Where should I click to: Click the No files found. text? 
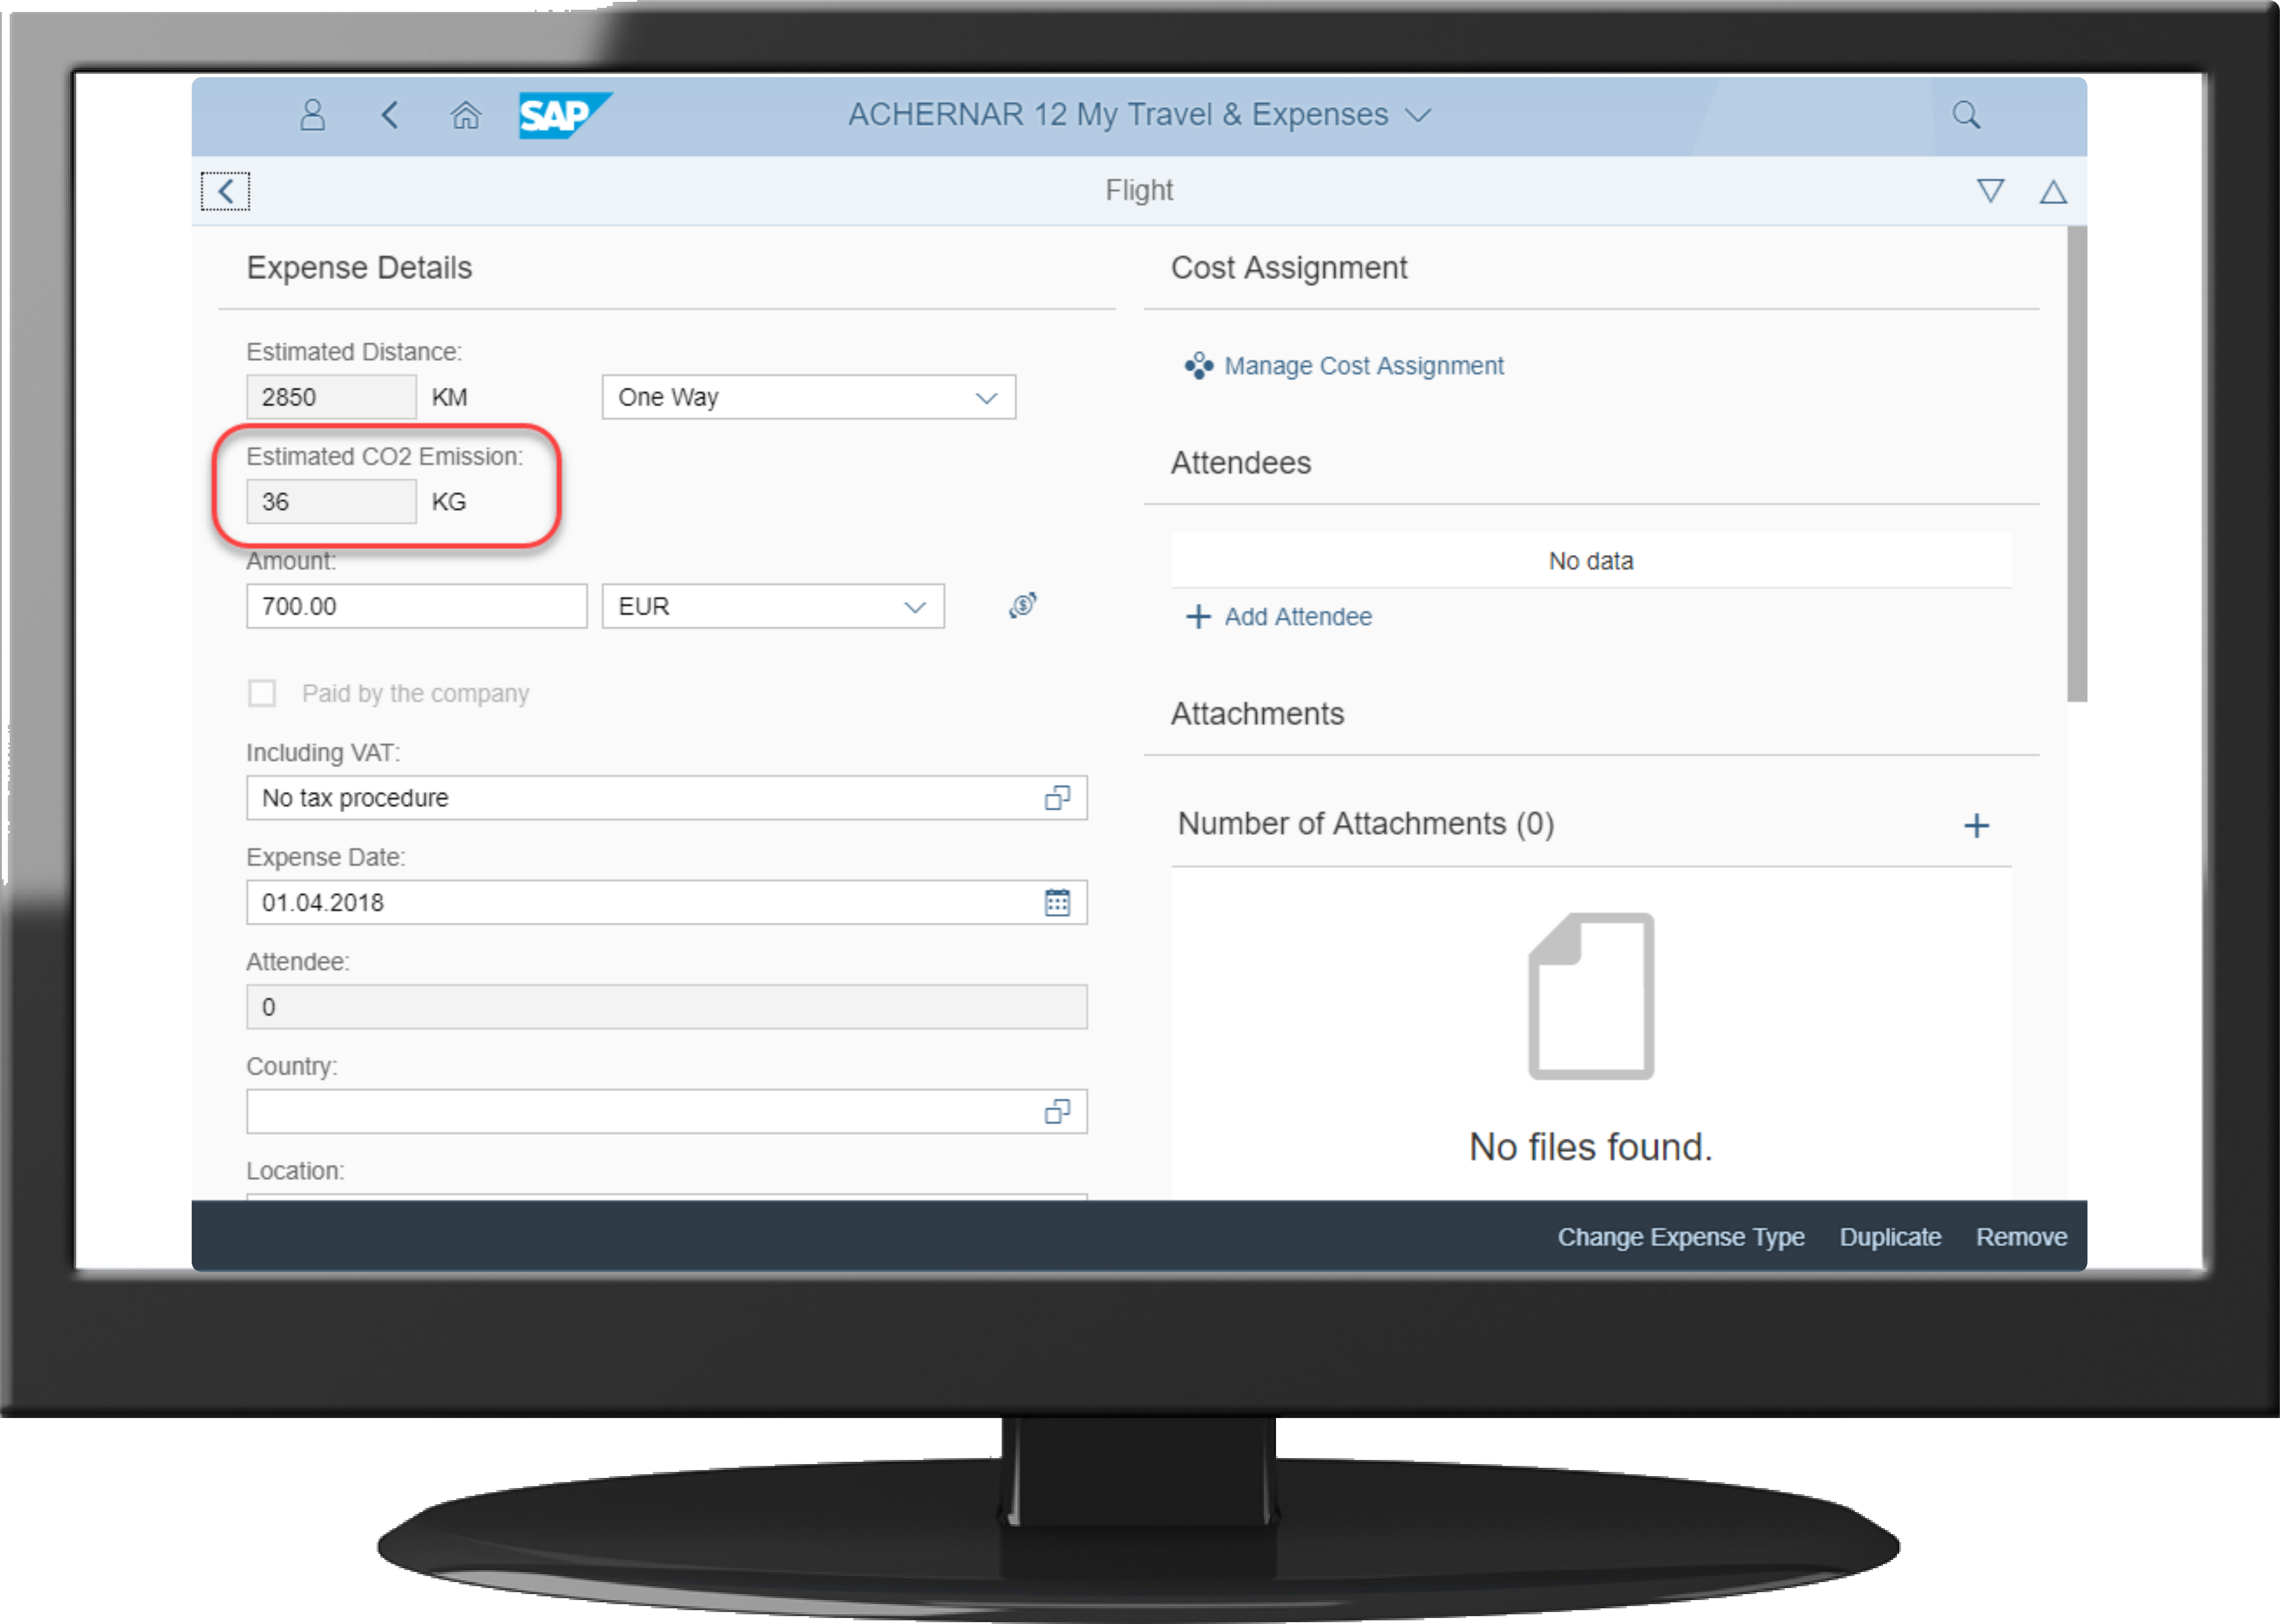coord(1590,1147)
